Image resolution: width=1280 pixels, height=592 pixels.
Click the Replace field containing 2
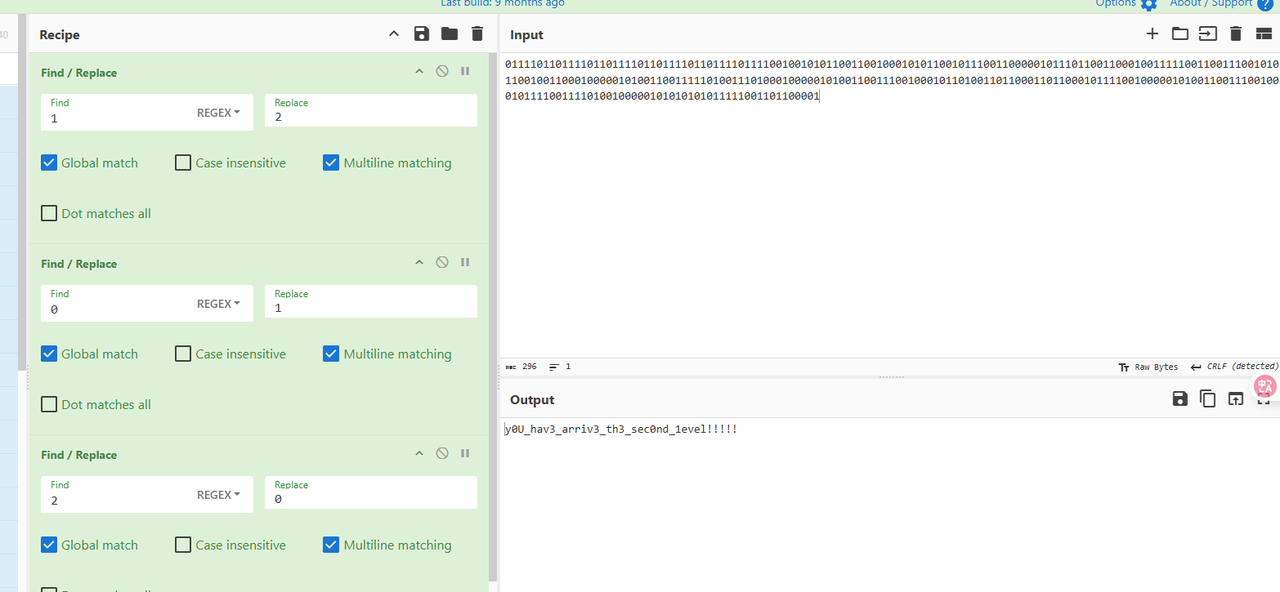pos(371,110)
